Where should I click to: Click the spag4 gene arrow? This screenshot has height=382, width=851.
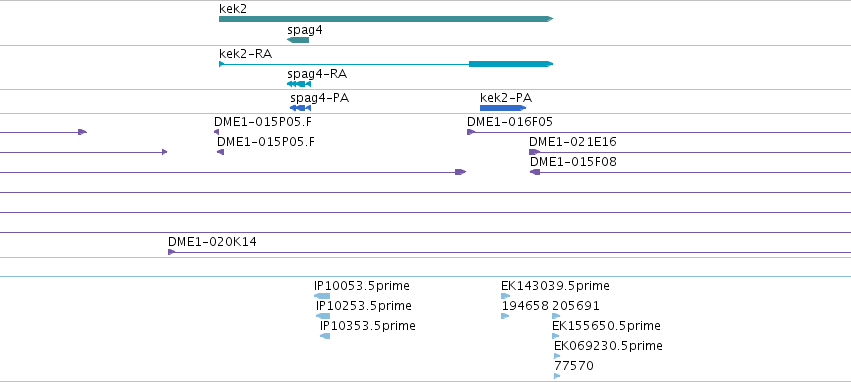pyautogui.click(x=298, y=40)
